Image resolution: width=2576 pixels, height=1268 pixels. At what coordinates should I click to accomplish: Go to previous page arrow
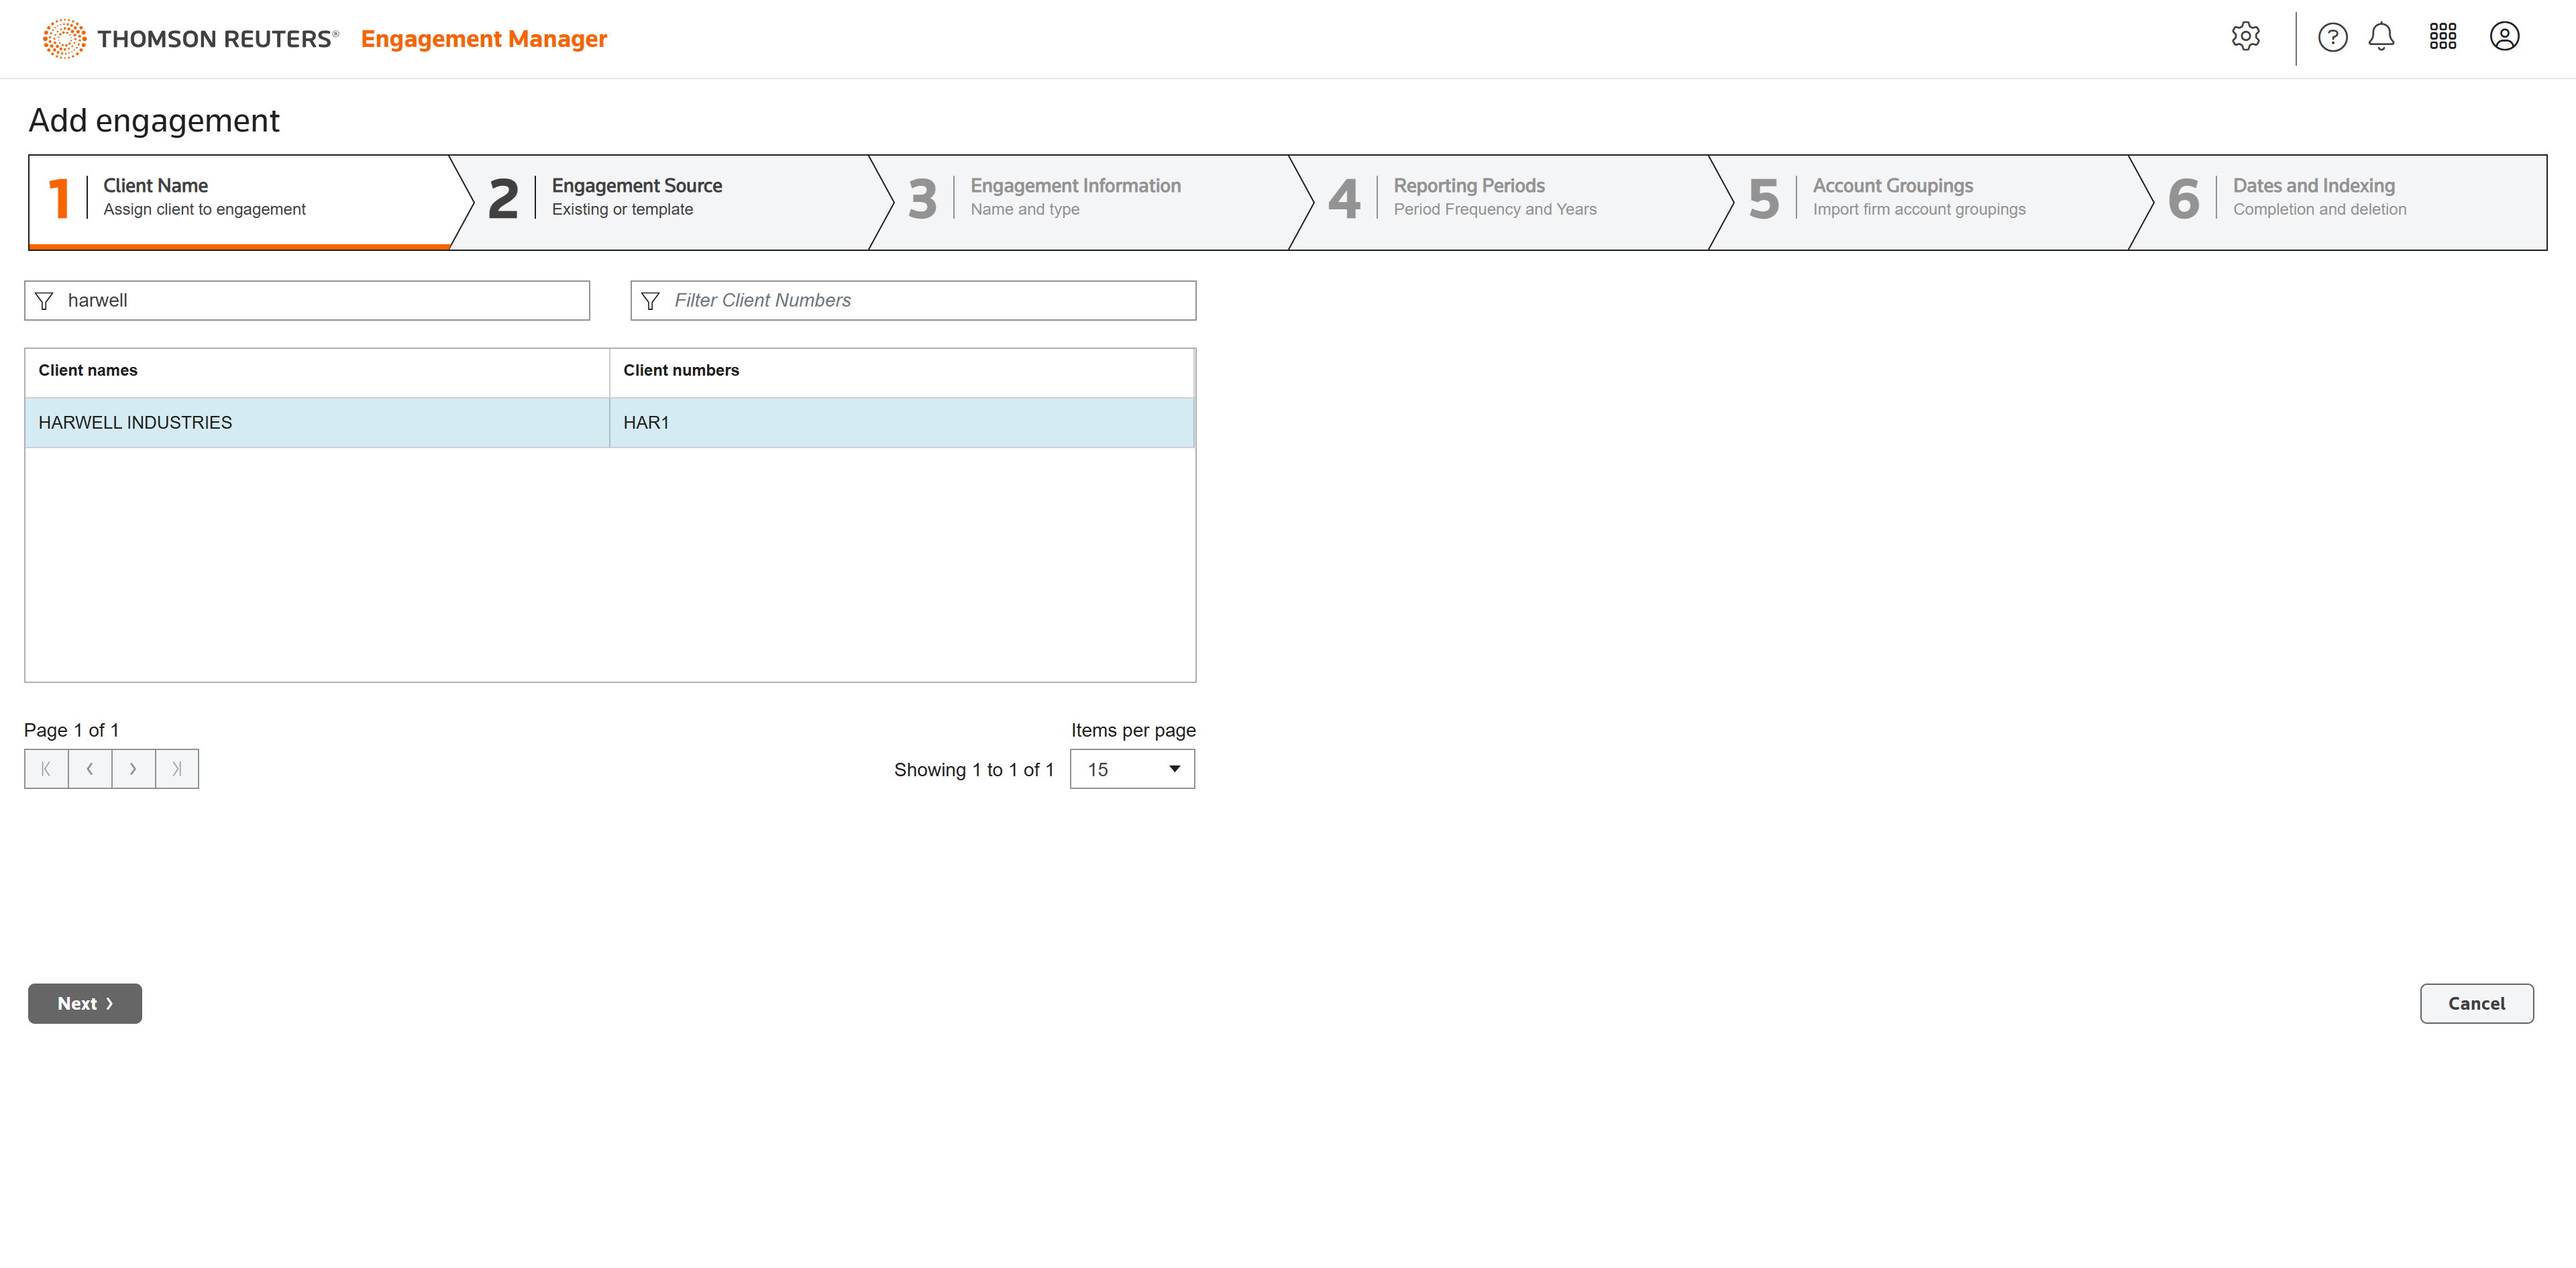pos(90,769)
